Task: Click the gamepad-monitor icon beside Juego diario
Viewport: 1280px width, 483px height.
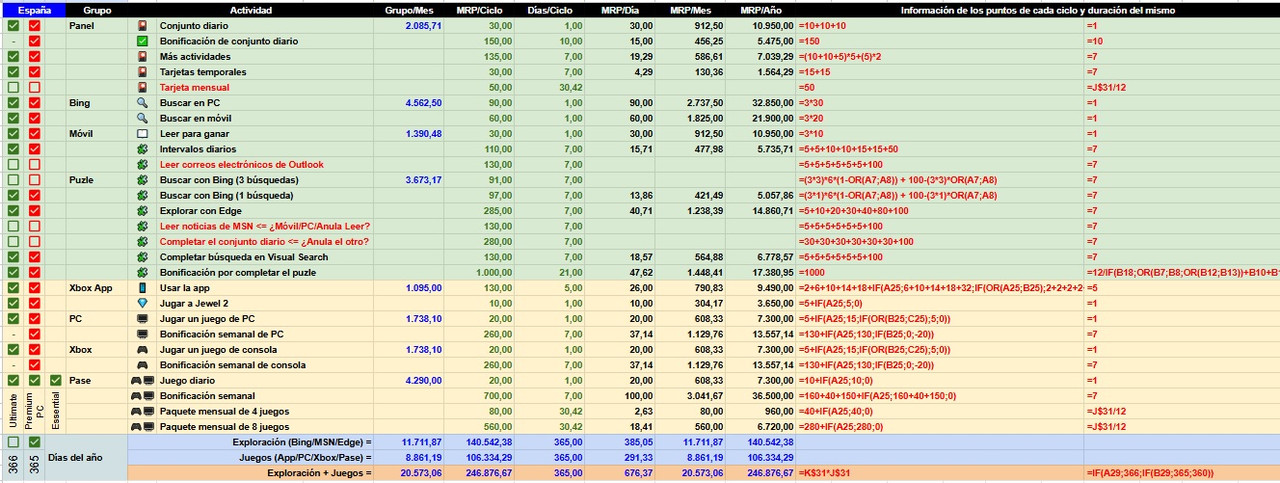Action: pos(142,381)
